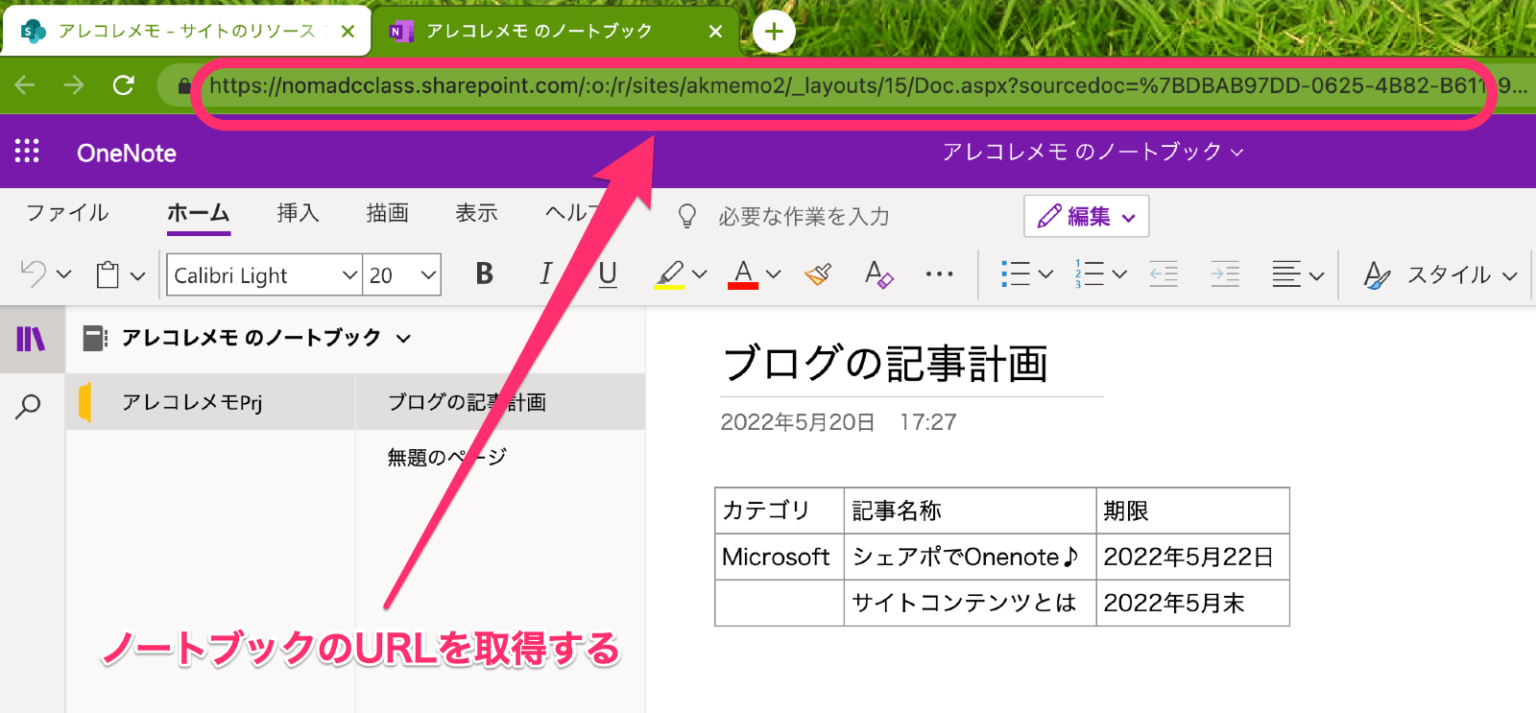Viewport: 1536px width, 713px height.
Task: Click the yellow highlighter icon
Action: point(670,273)
